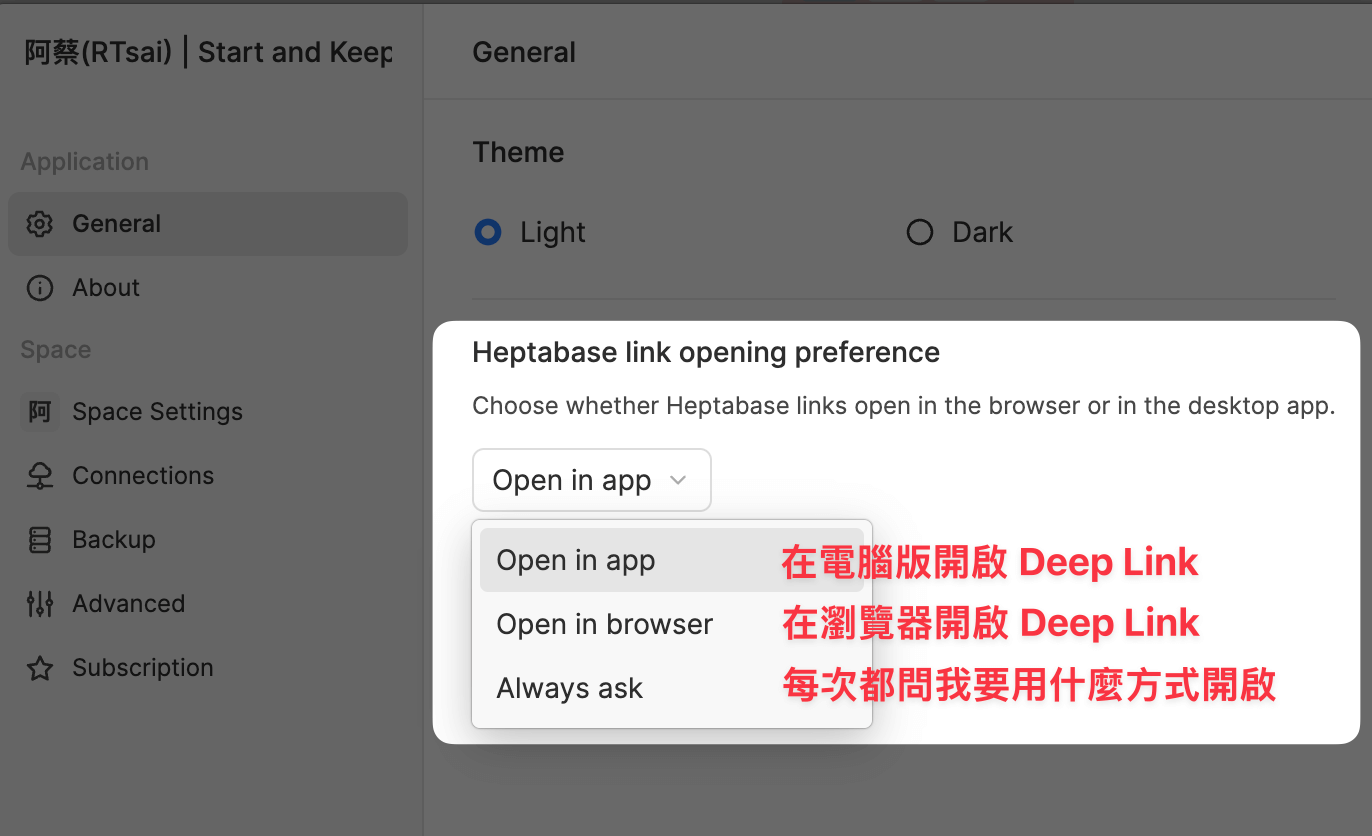
Task: Choose Open in browser from the dropdown
Action: pos(604,624)
